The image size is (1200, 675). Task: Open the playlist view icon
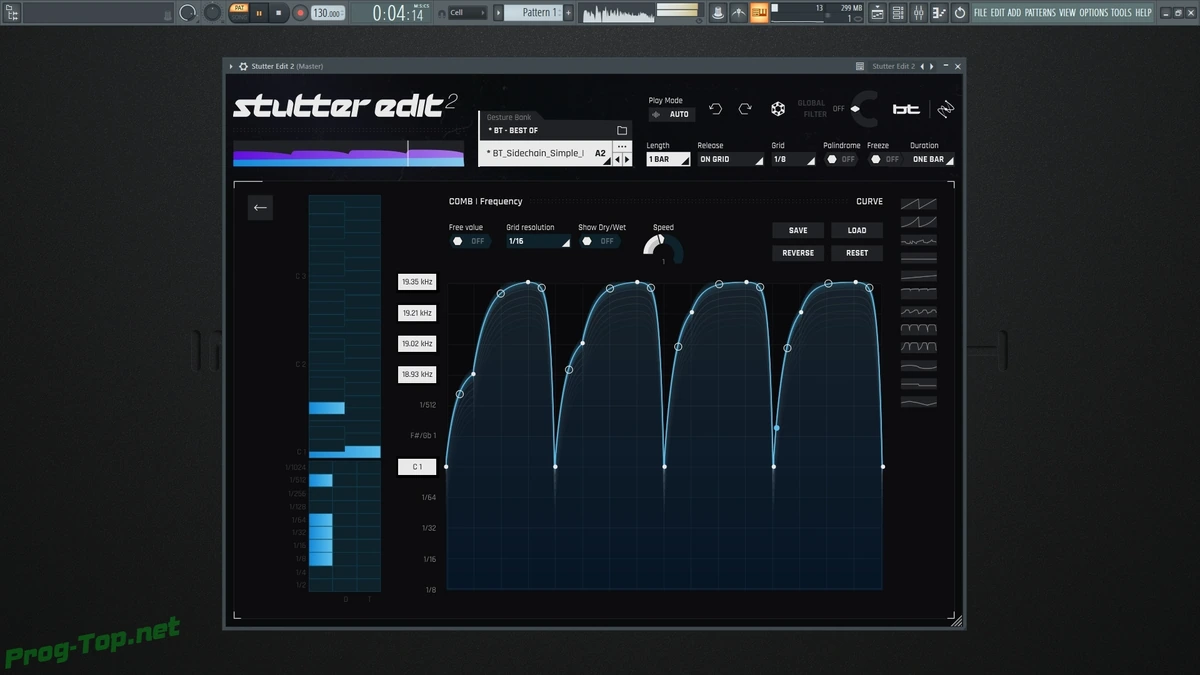click(877, 13)
